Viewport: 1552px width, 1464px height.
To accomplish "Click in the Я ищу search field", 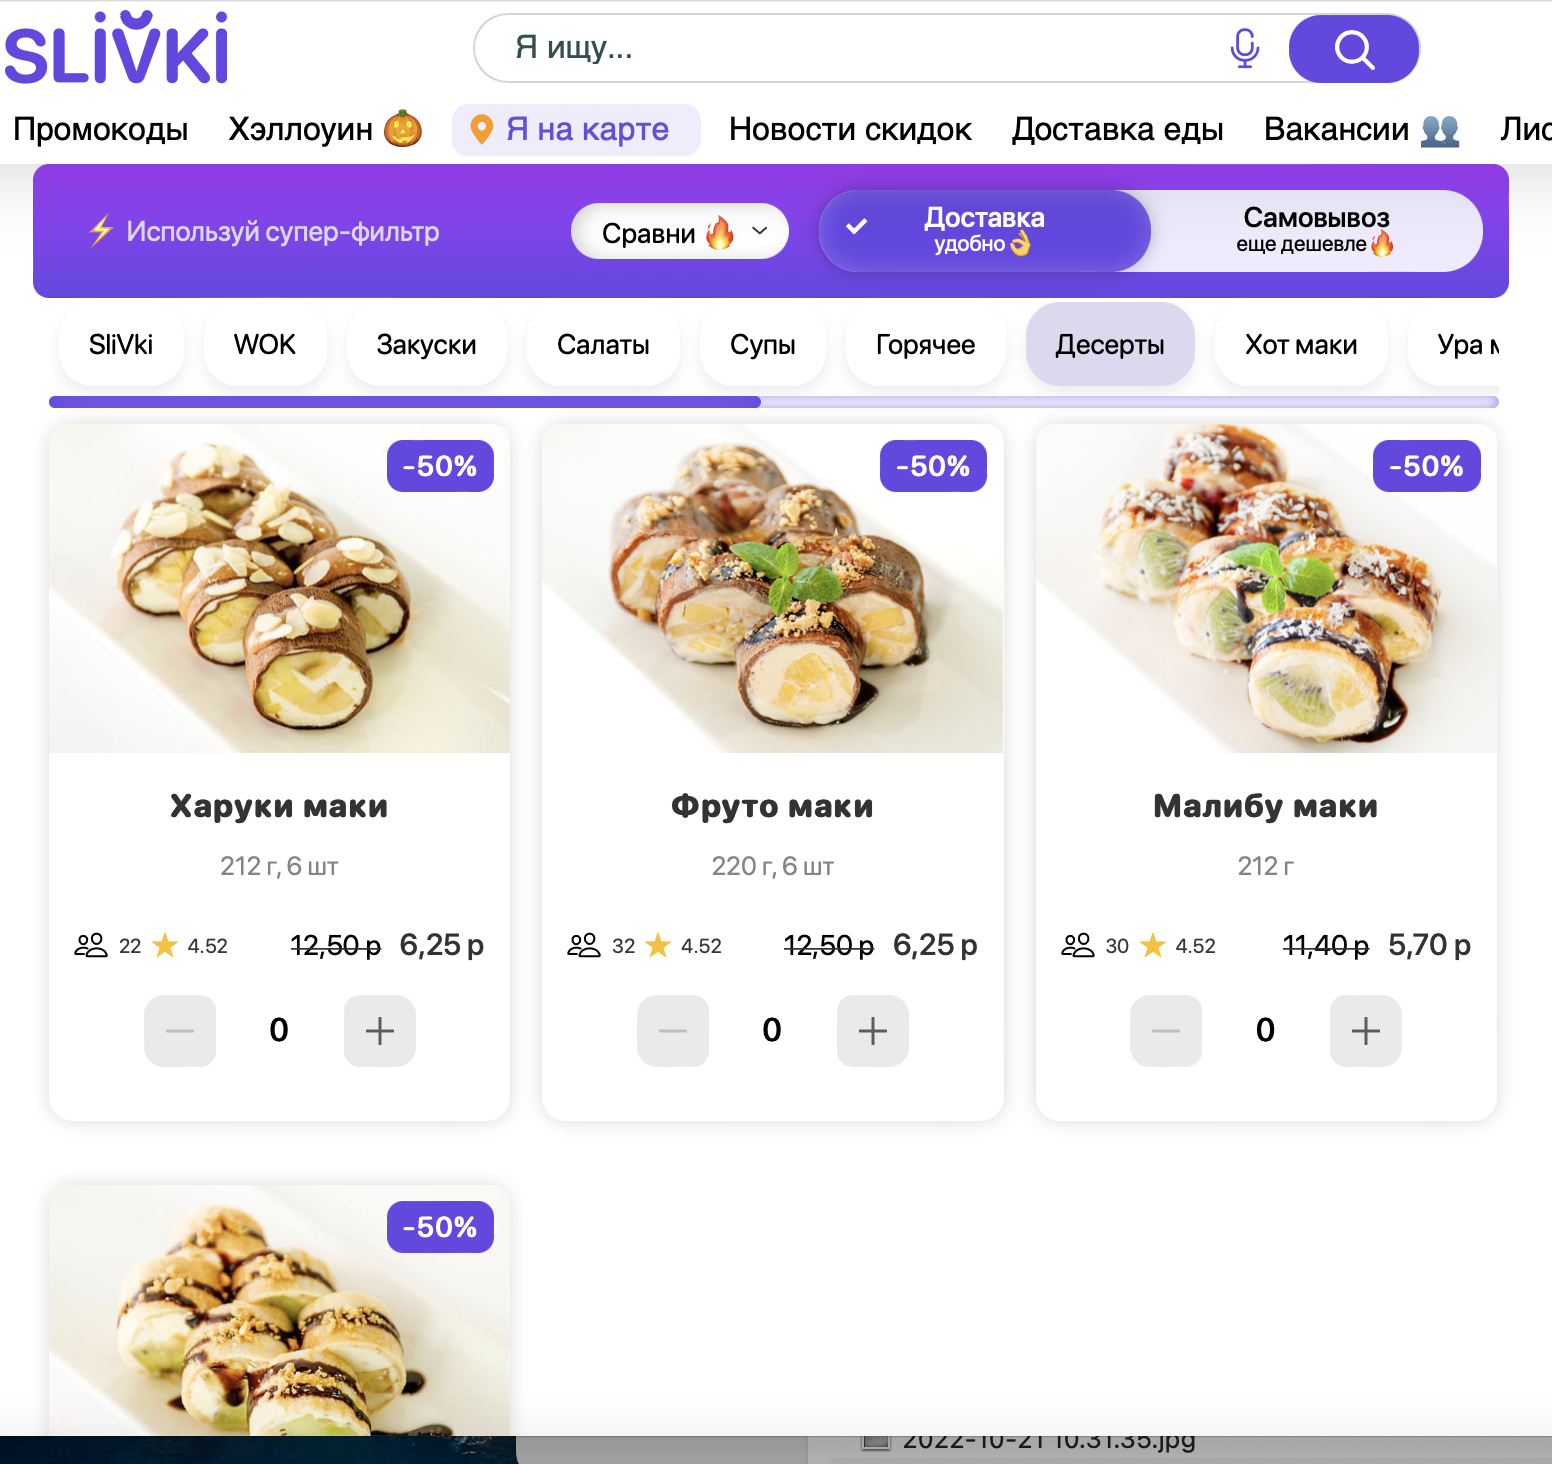I will pos(850,48).
